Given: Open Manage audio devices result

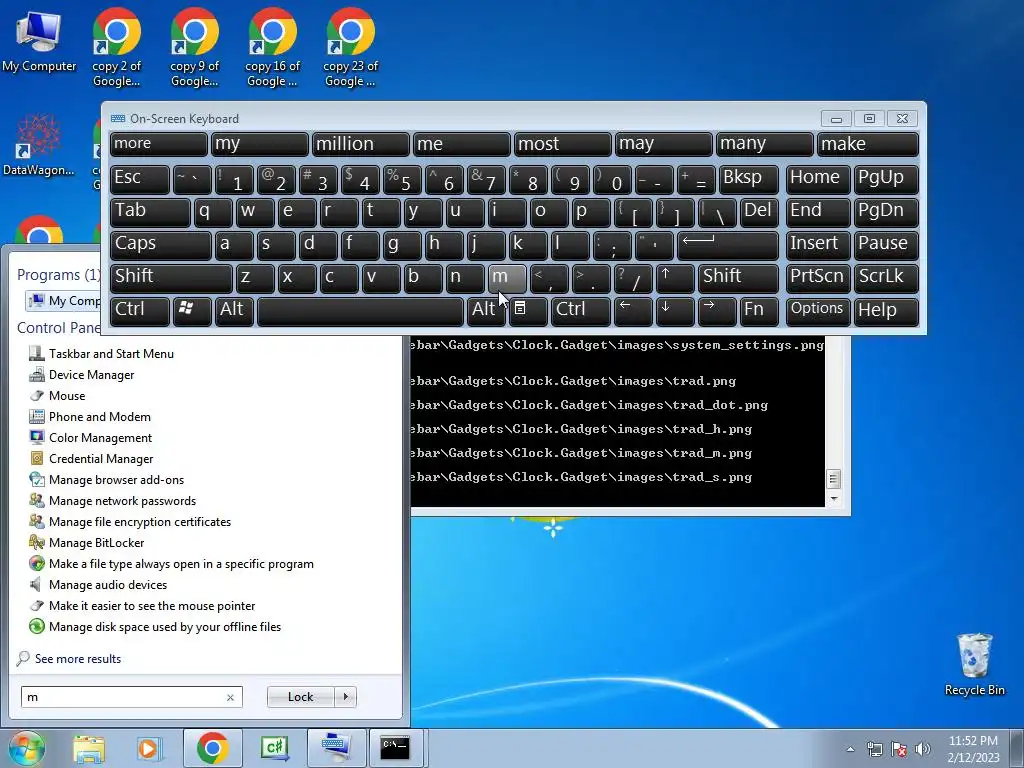Looking at the screenshot, I should [x=98, y=585].
